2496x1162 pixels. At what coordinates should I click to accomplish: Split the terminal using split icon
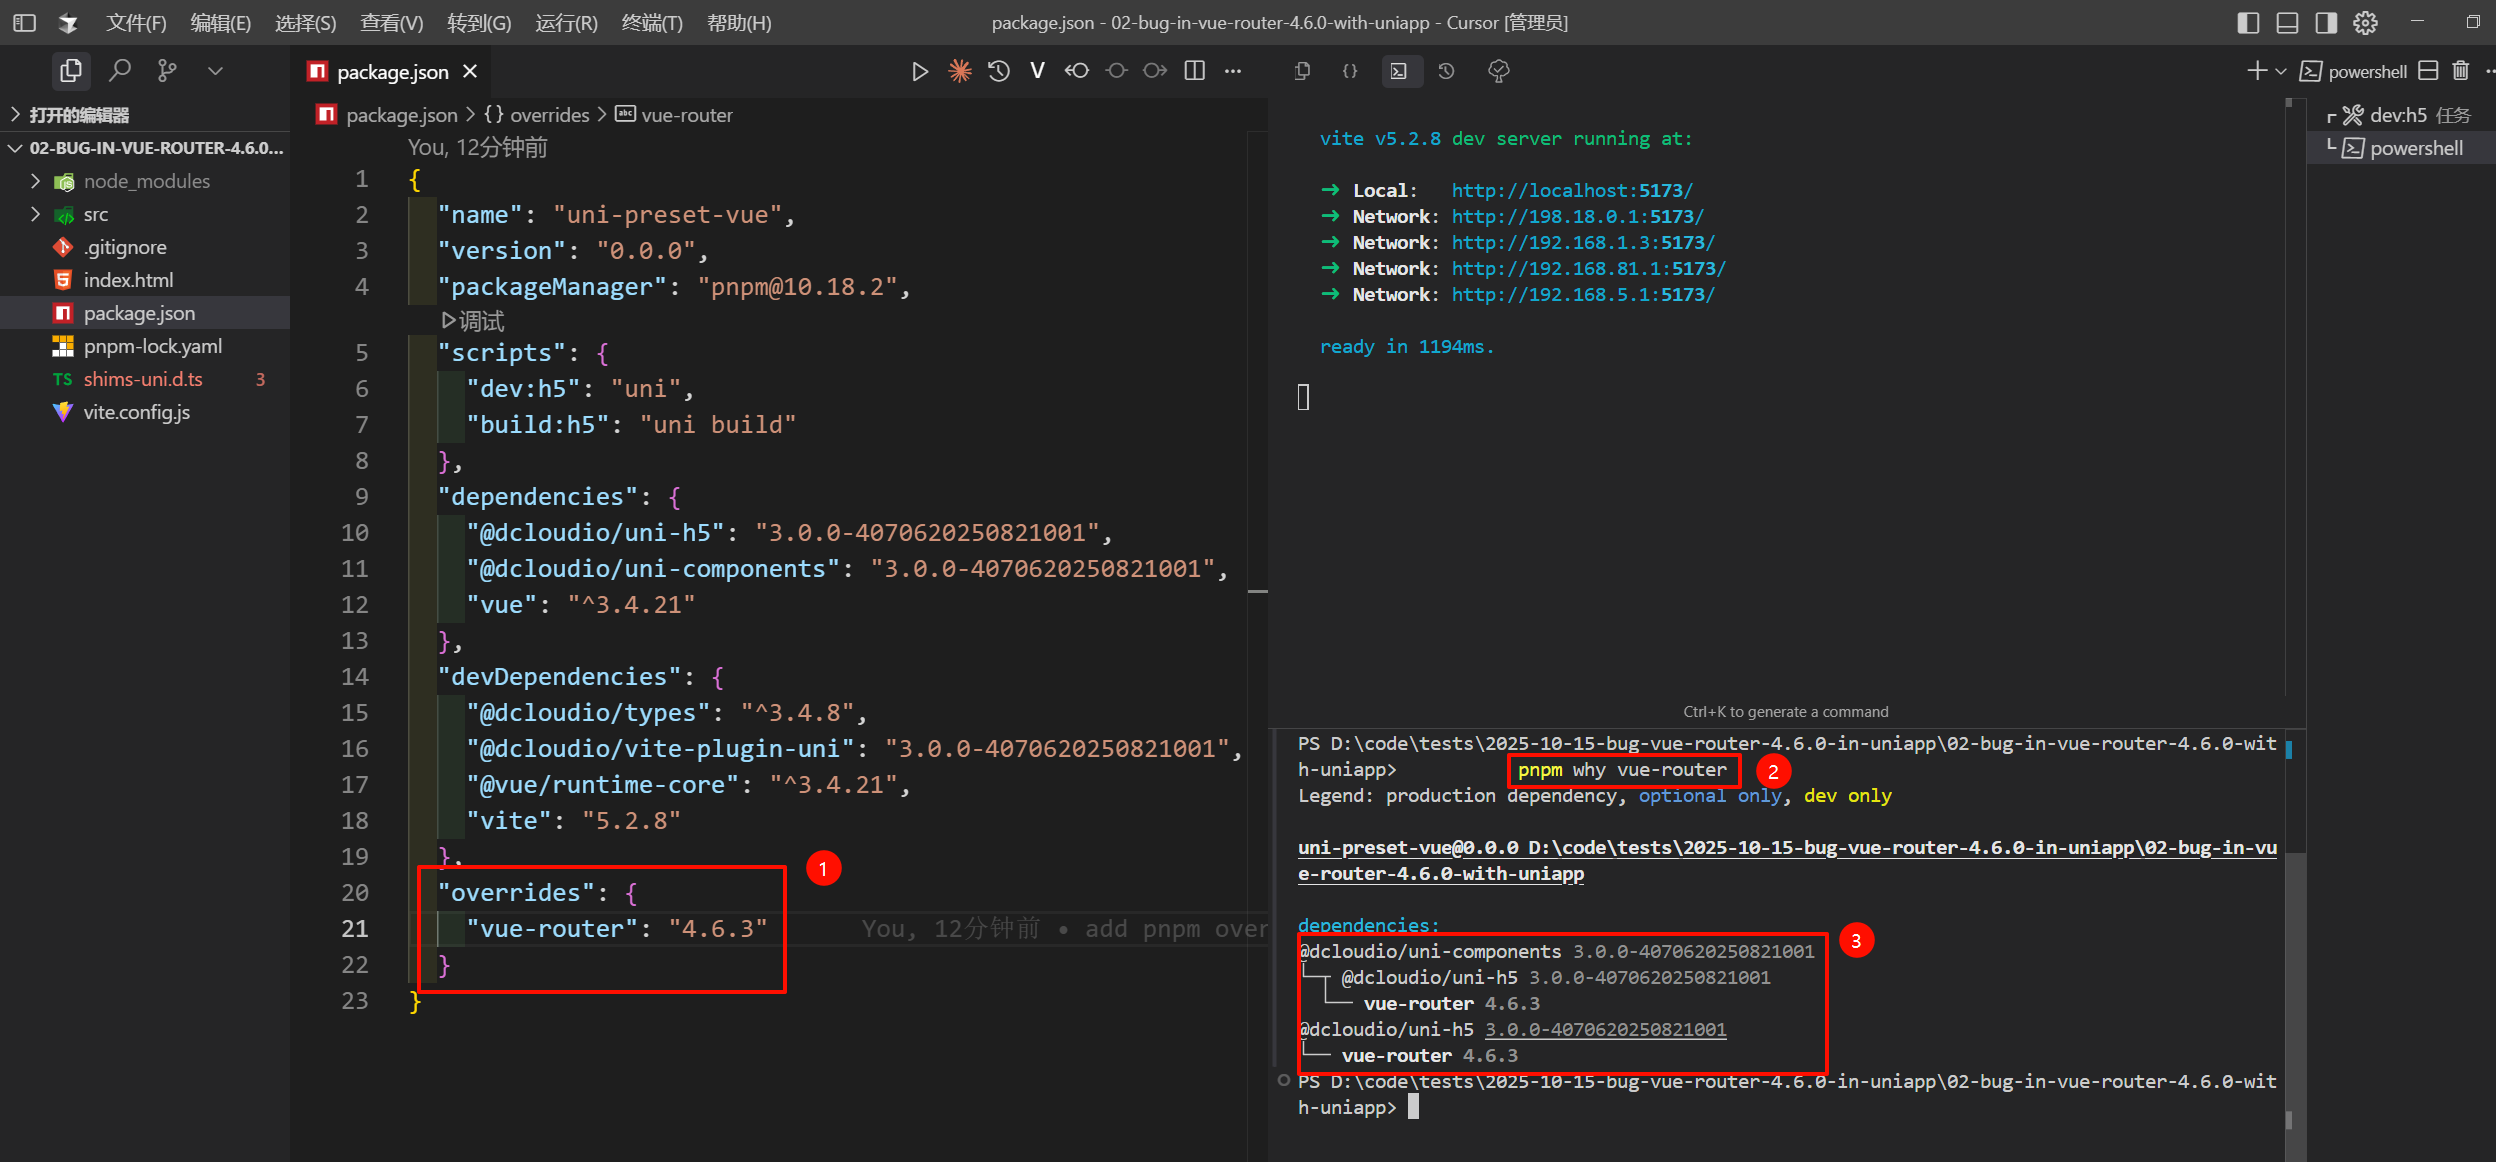pos(2428,71)
